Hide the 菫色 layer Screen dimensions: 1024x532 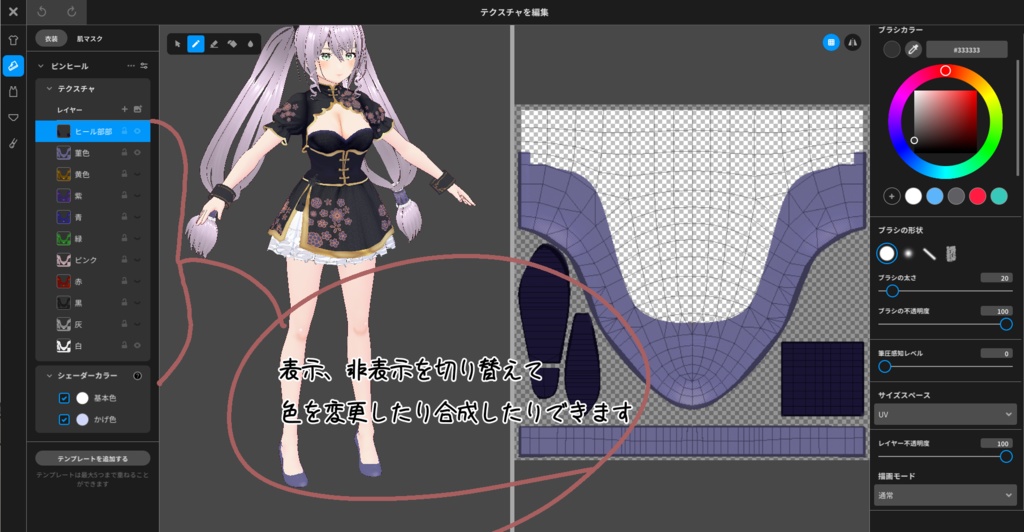[138, 153]
